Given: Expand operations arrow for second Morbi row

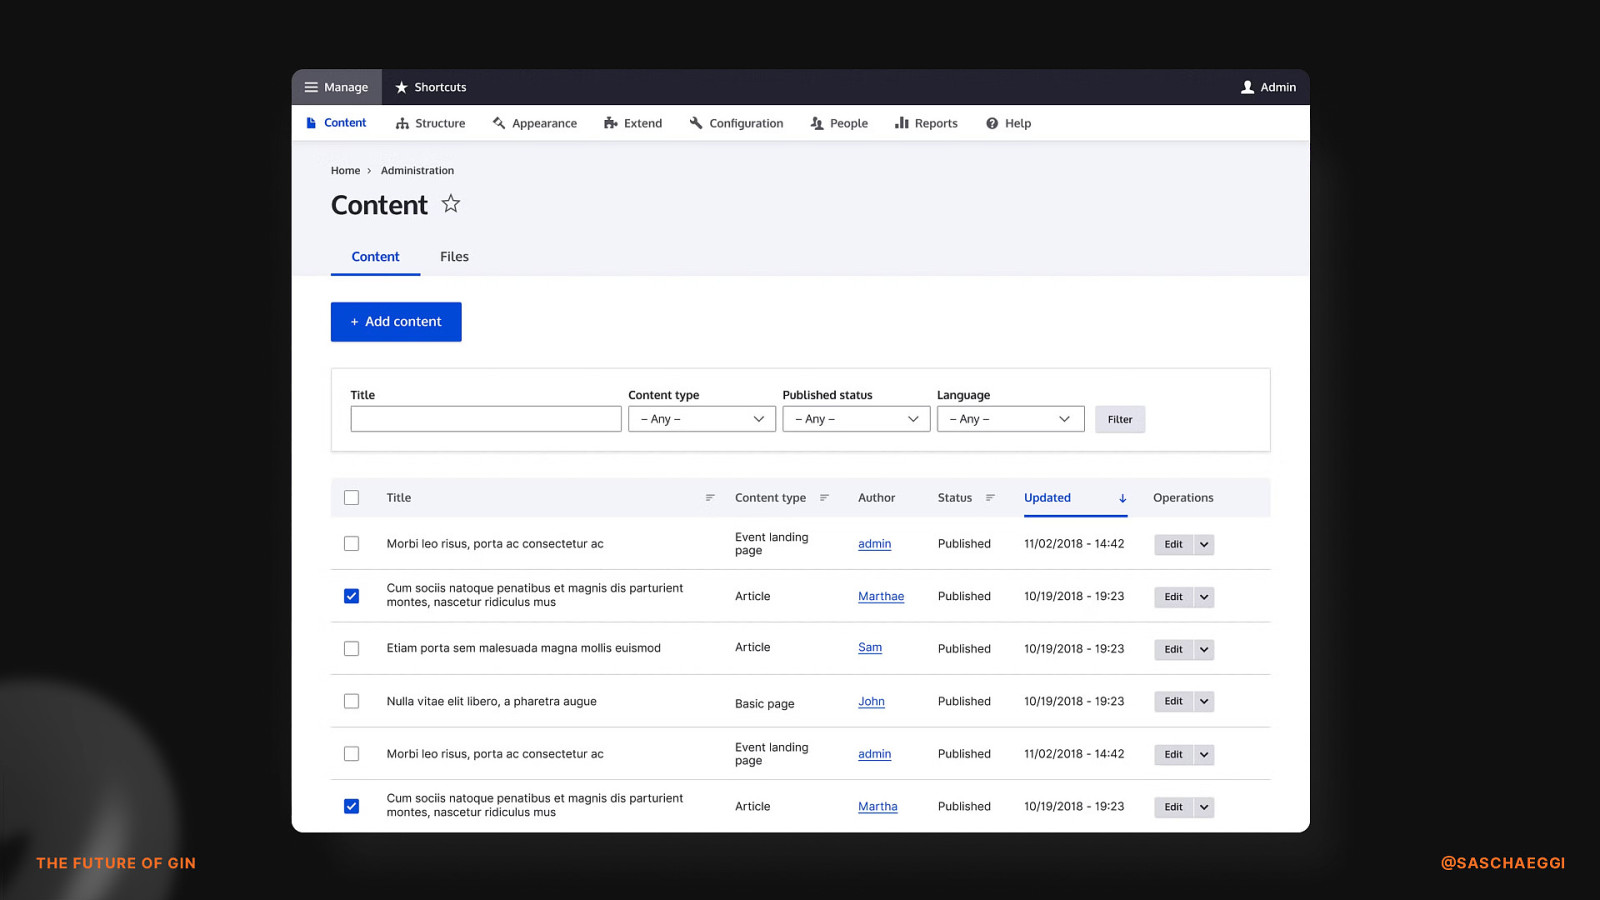Looking at the screenshot, I should point(1204,754).
